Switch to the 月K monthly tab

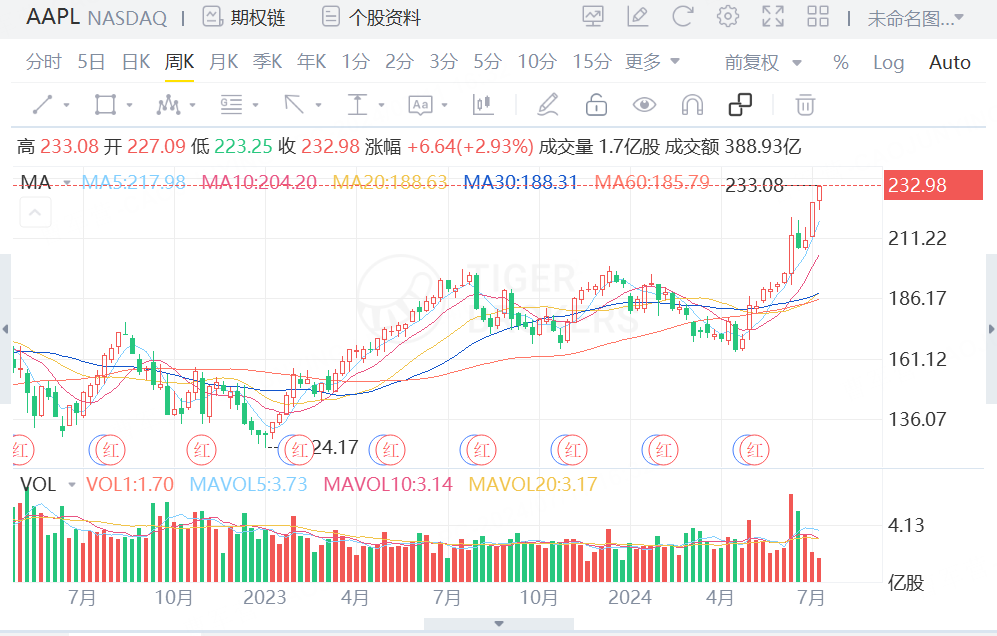[223, 62]
